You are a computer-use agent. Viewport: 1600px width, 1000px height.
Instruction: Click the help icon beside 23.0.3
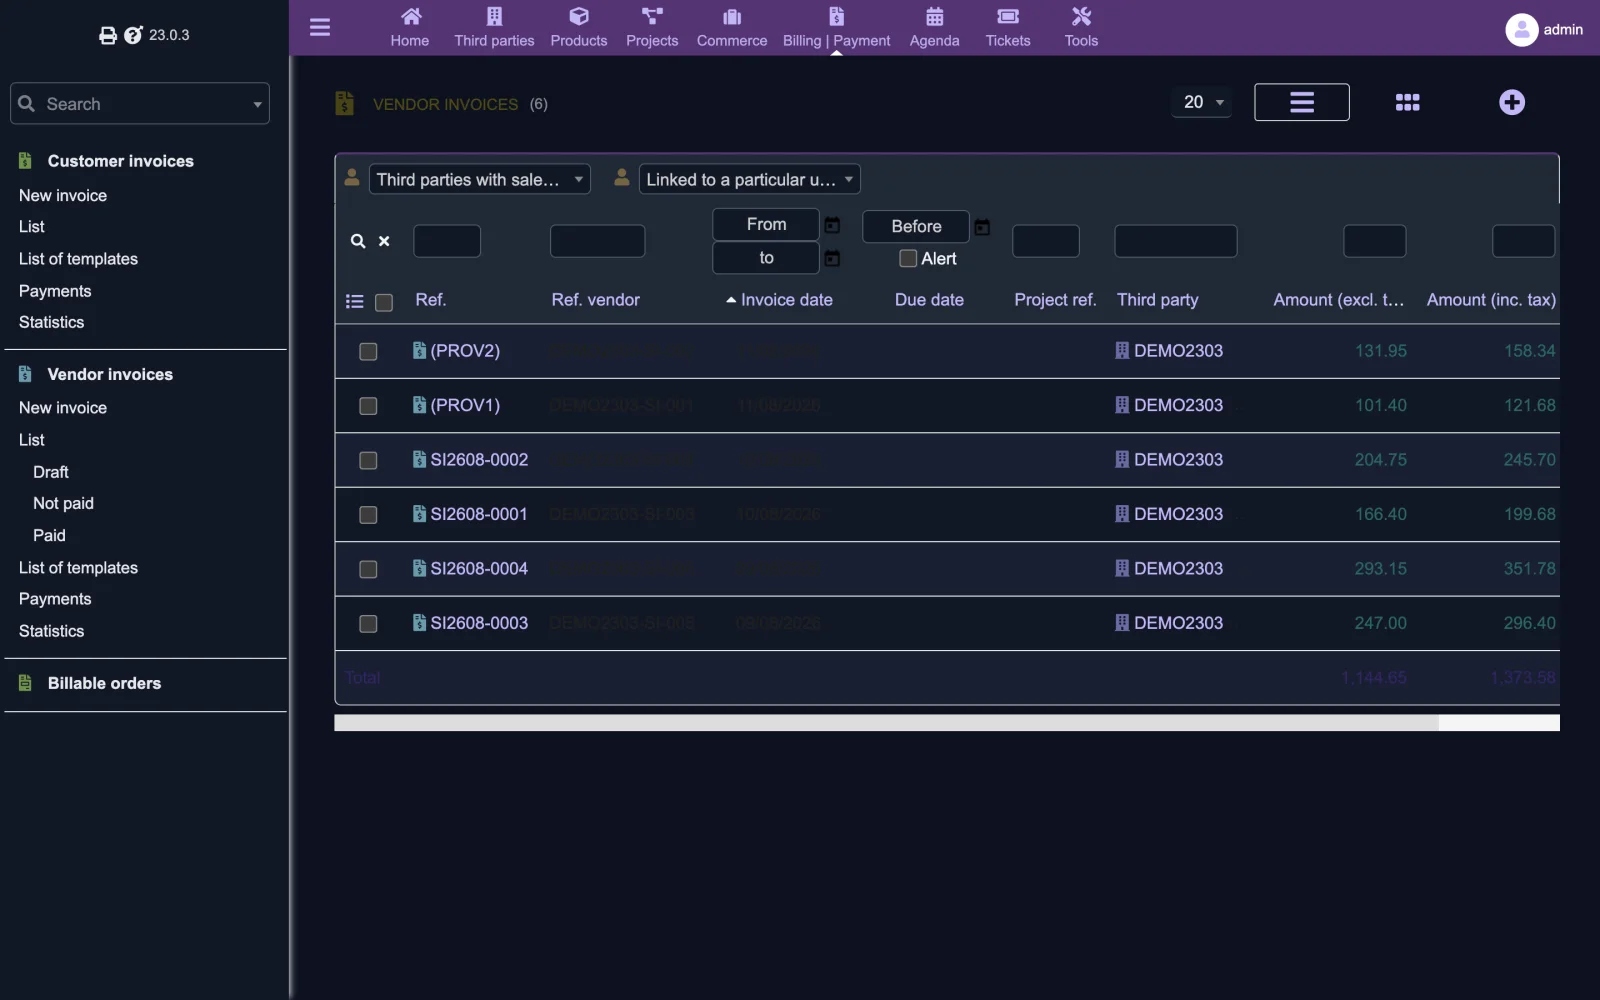(x=133, y=35)
